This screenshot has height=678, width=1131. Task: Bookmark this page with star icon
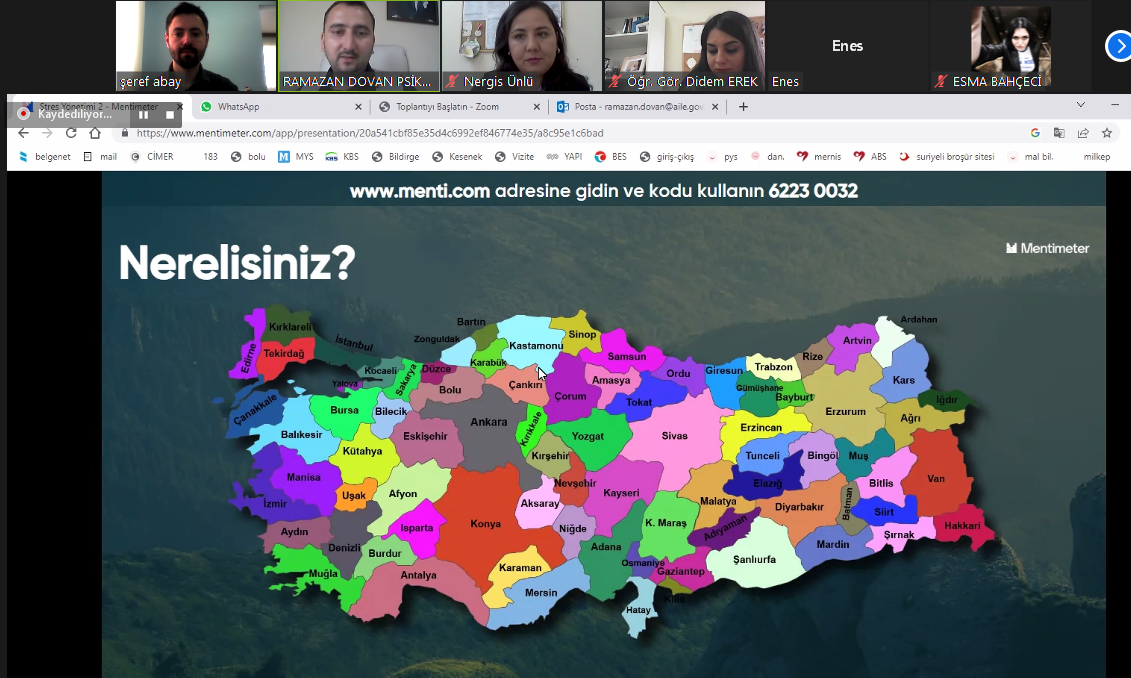click(1106, 133)
